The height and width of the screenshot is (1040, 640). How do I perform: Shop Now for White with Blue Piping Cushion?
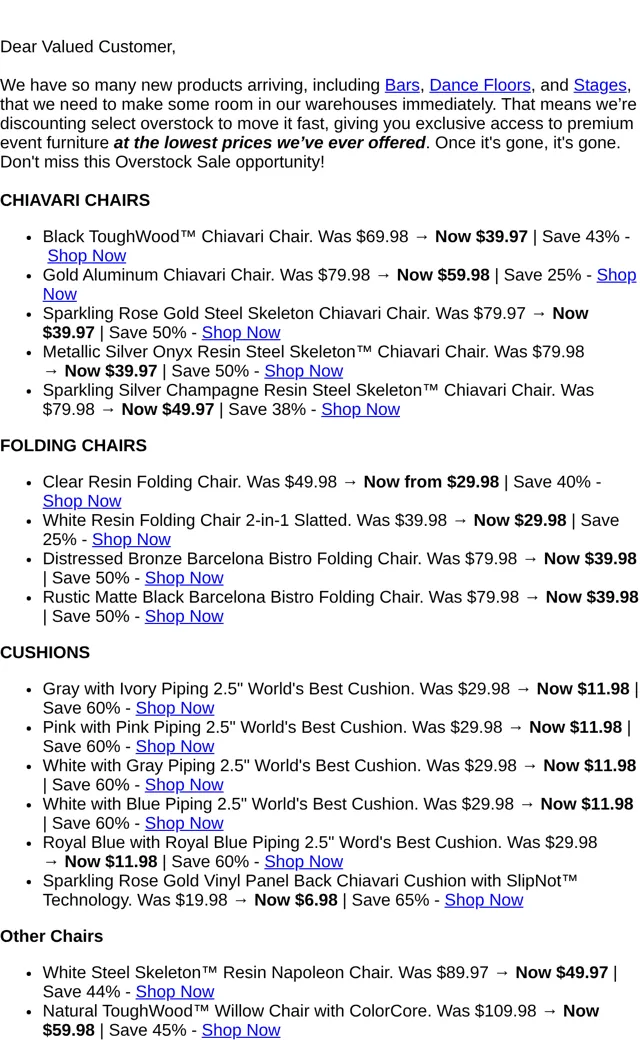(x=184, y=824)
